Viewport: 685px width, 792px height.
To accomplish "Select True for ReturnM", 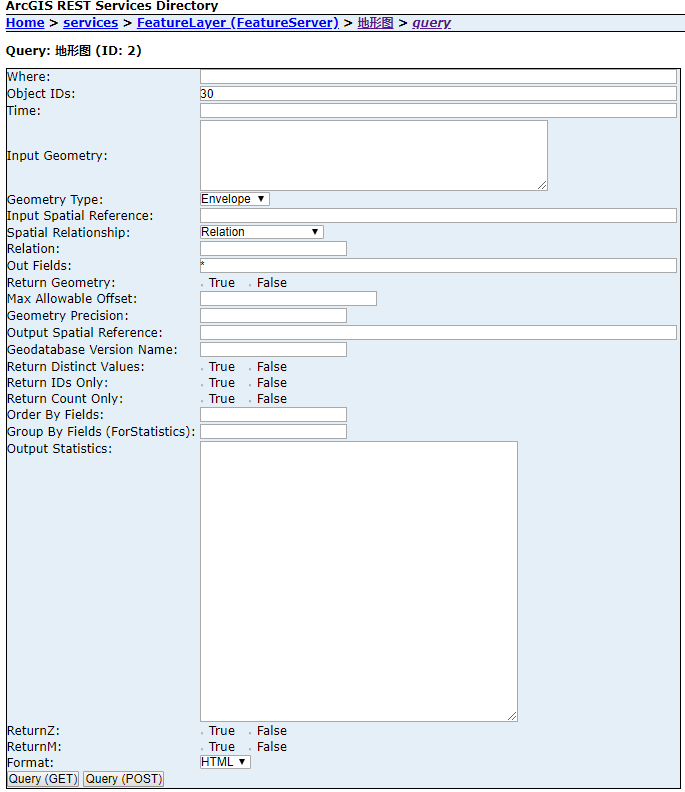I will click(x=203, y=750).
